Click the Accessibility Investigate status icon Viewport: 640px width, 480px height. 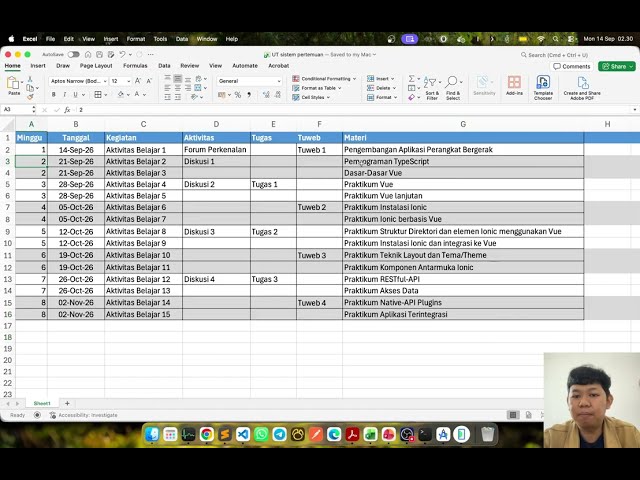[x=53, y=415]
